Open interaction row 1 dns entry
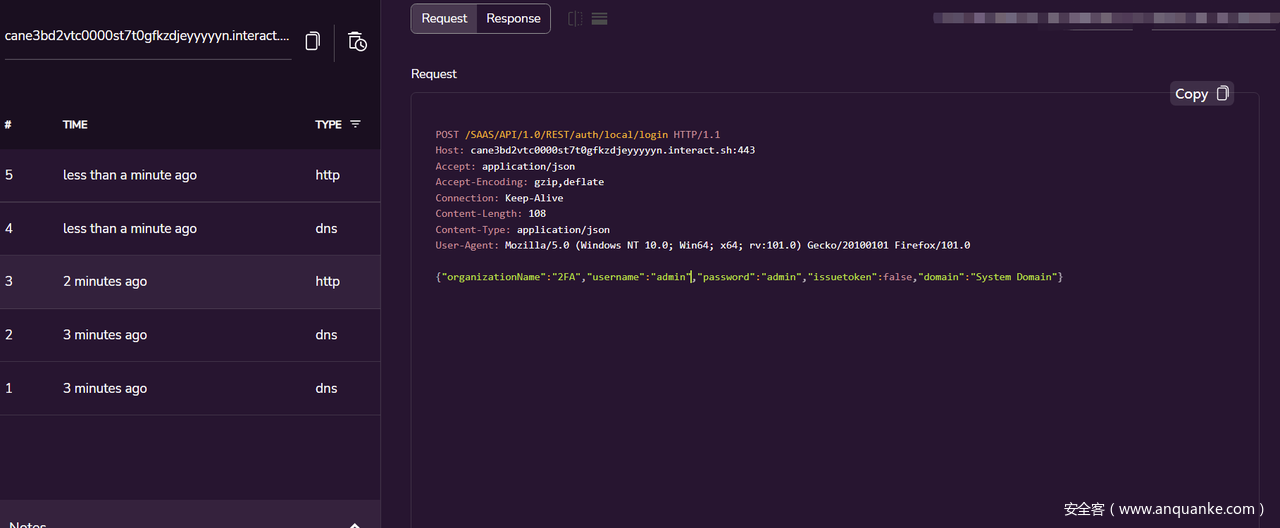The image size is (1280, 528). coord(190,389)
